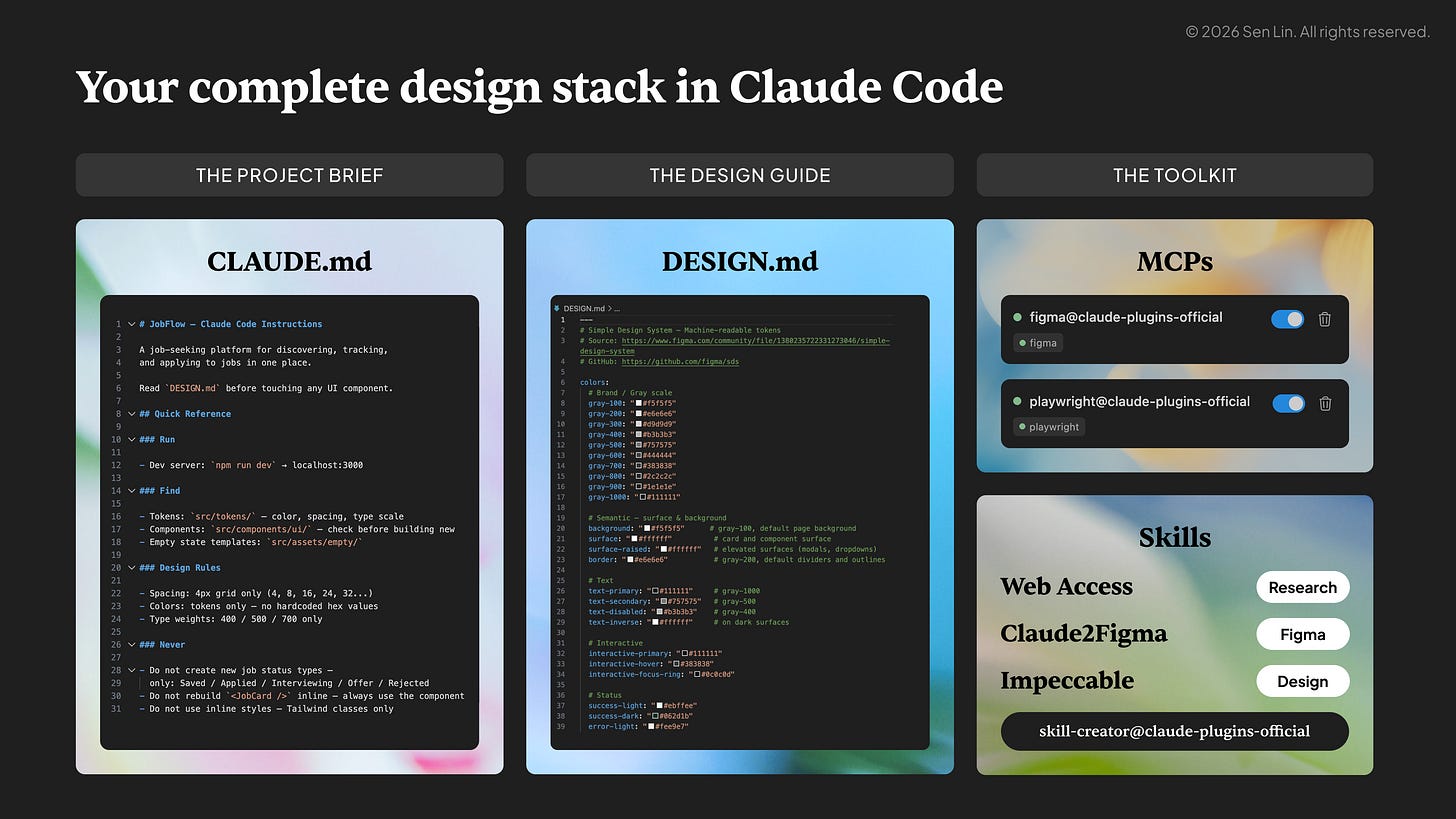The image size is (1456, 819).
Task: Click the 'Do not rebuild <JobCard />' line
Action: pos(302,696)
